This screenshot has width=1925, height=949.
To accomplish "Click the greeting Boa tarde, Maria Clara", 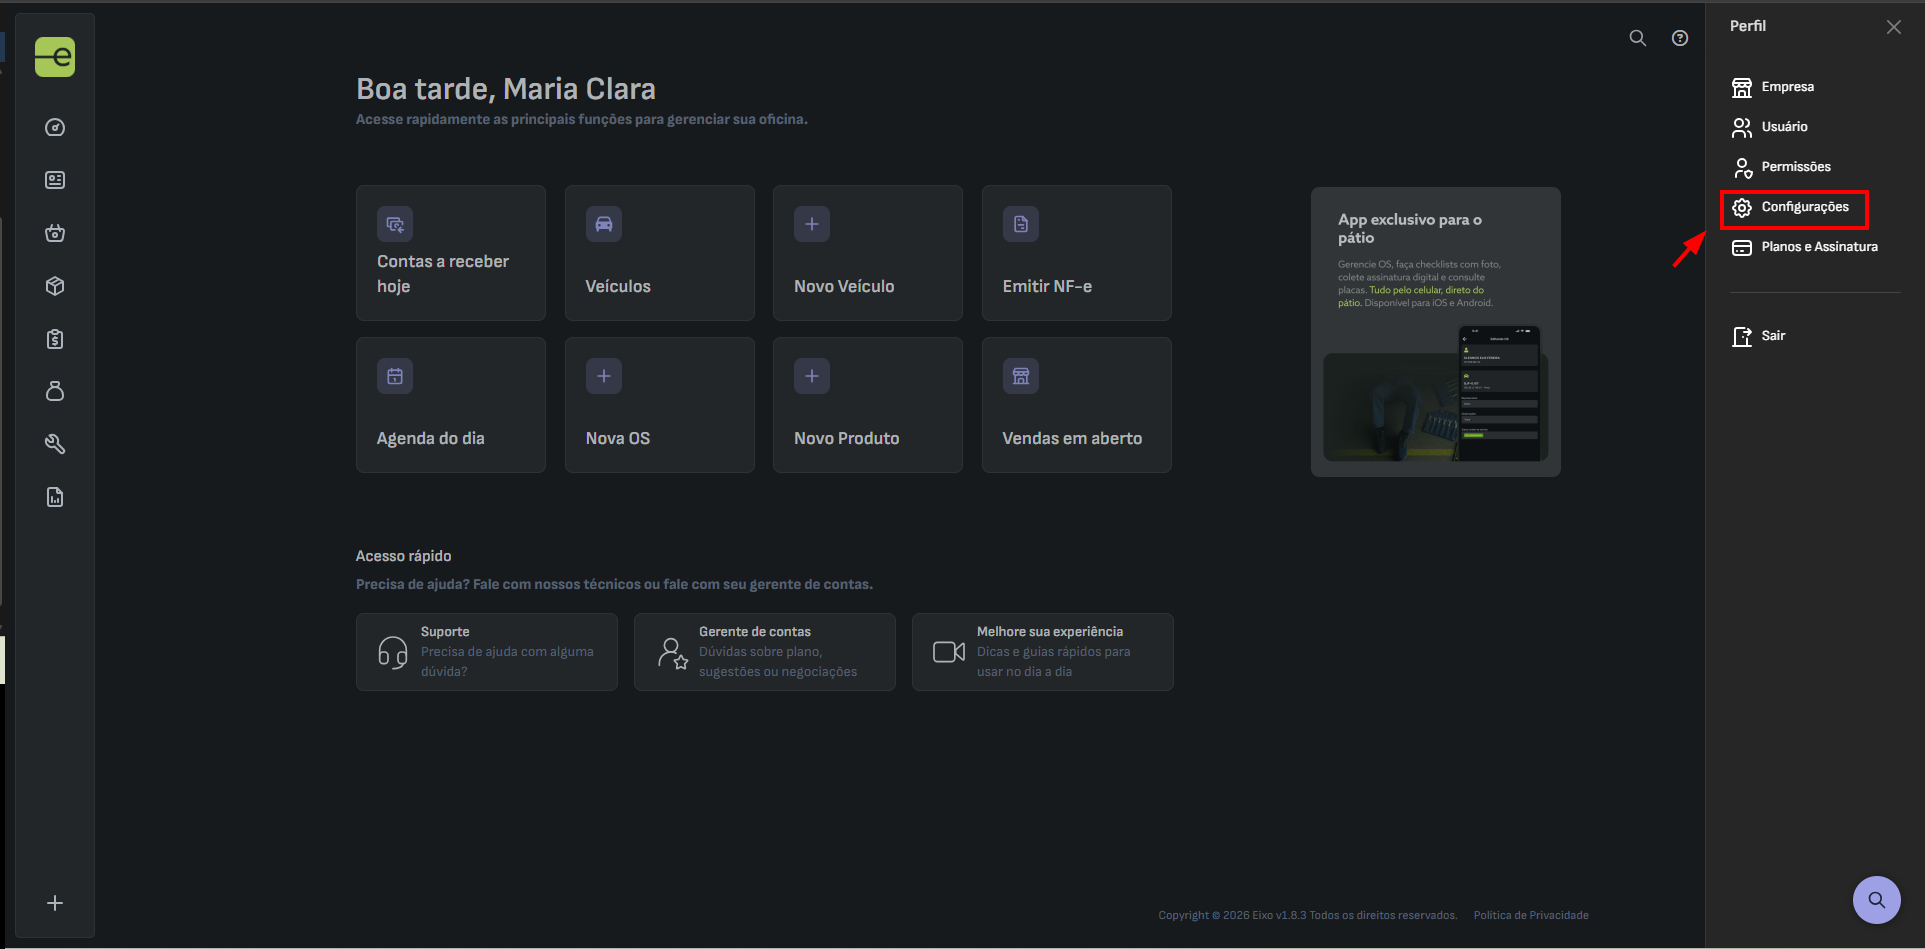I will point(506,89).
